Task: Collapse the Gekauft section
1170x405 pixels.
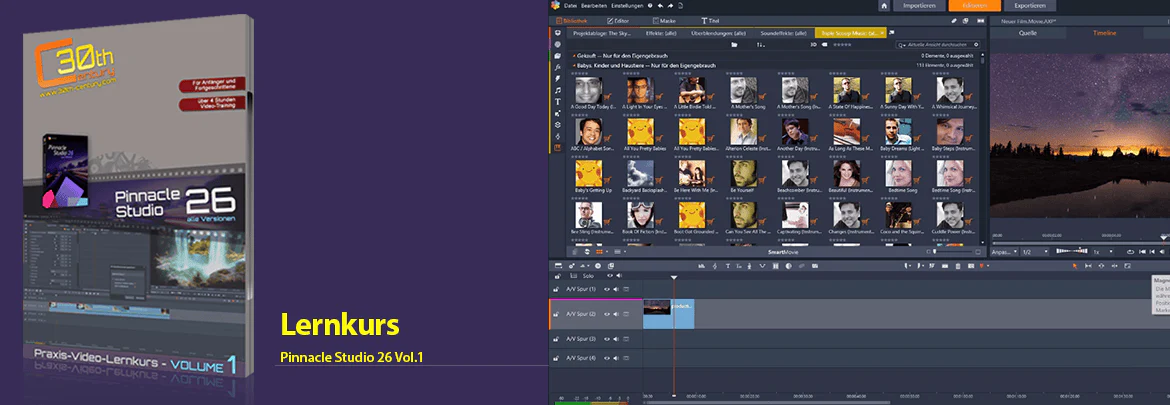Action: pos(574,56)
